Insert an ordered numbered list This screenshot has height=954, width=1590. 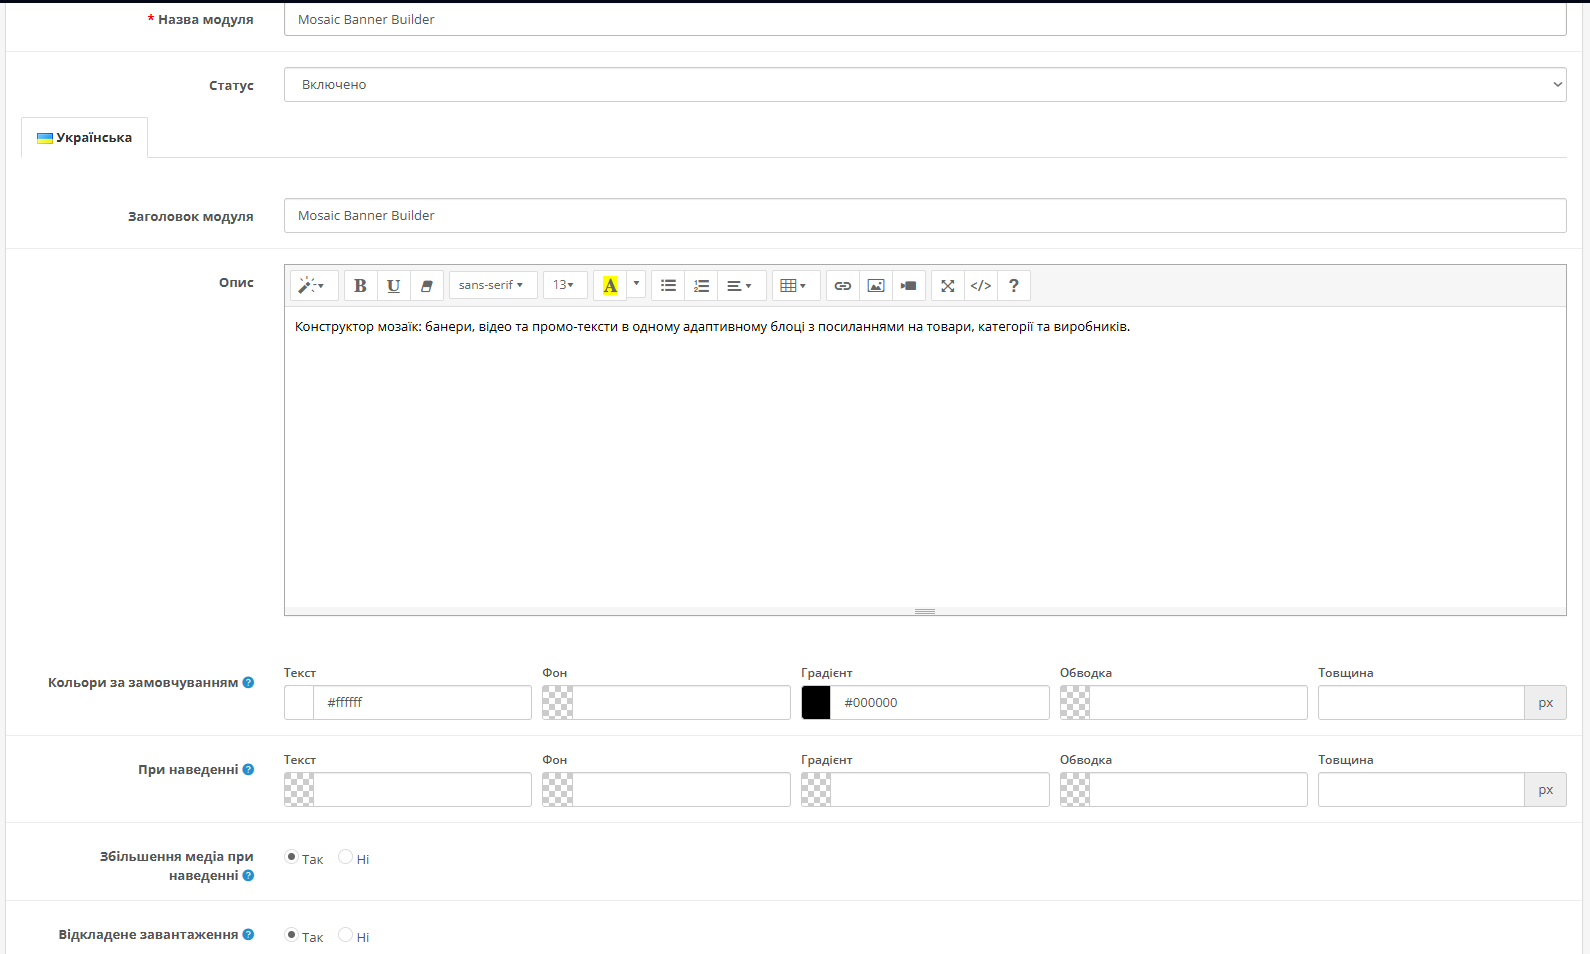coord(702,286)
